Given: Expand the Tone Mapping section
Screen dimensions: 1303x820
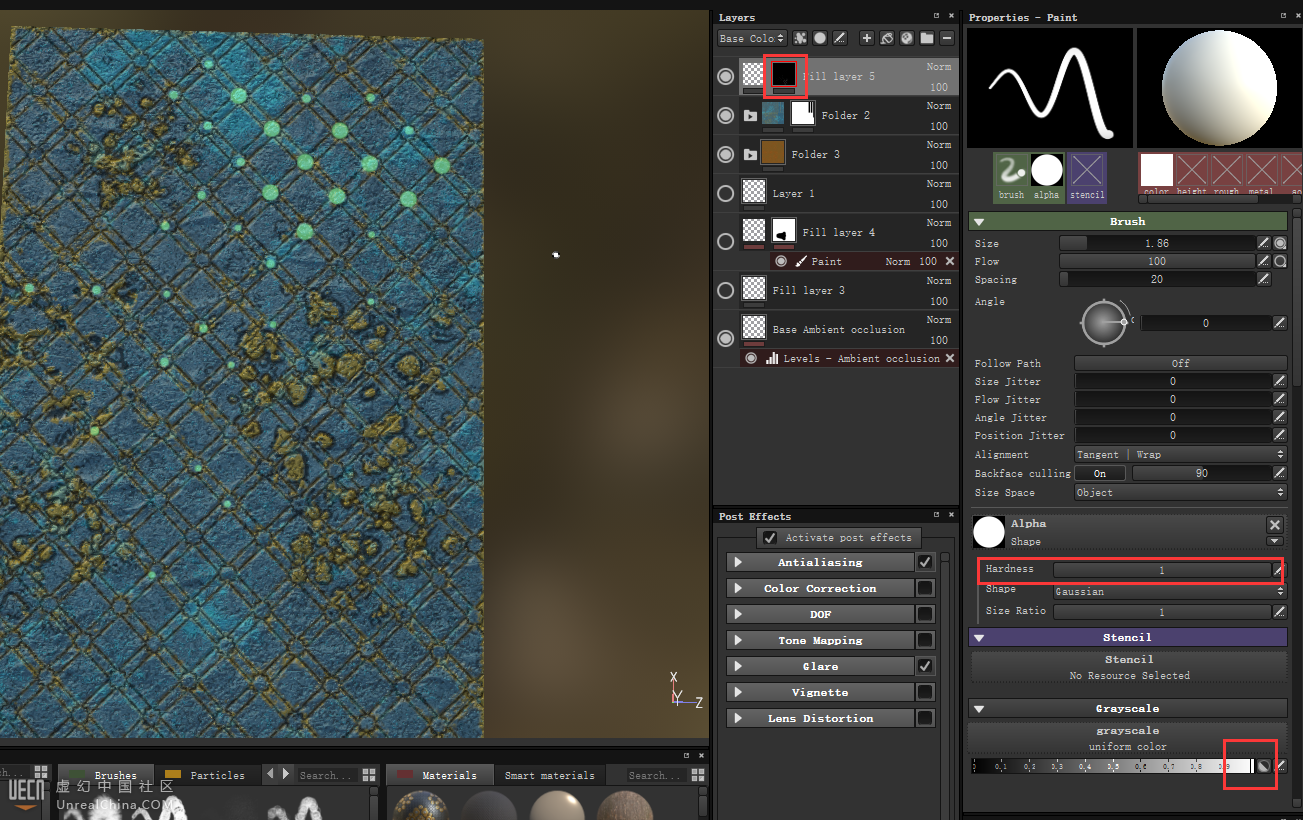Looking at the screenshot, I should pos(738,640).
